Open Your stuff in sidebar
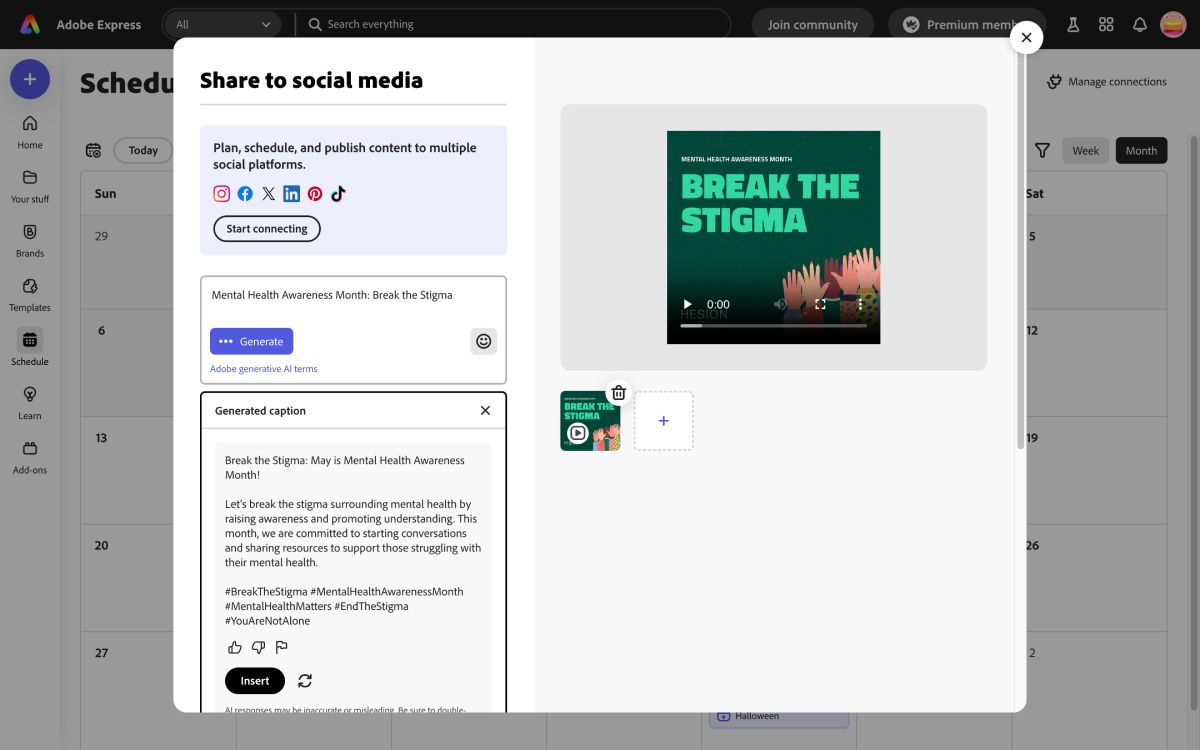 click(30, 186)
